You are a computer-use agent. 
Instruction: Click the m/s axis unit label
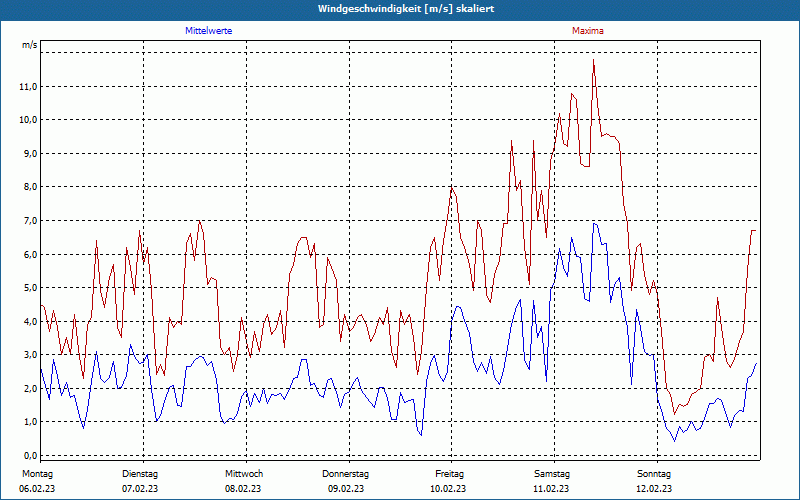pos(30,45)
